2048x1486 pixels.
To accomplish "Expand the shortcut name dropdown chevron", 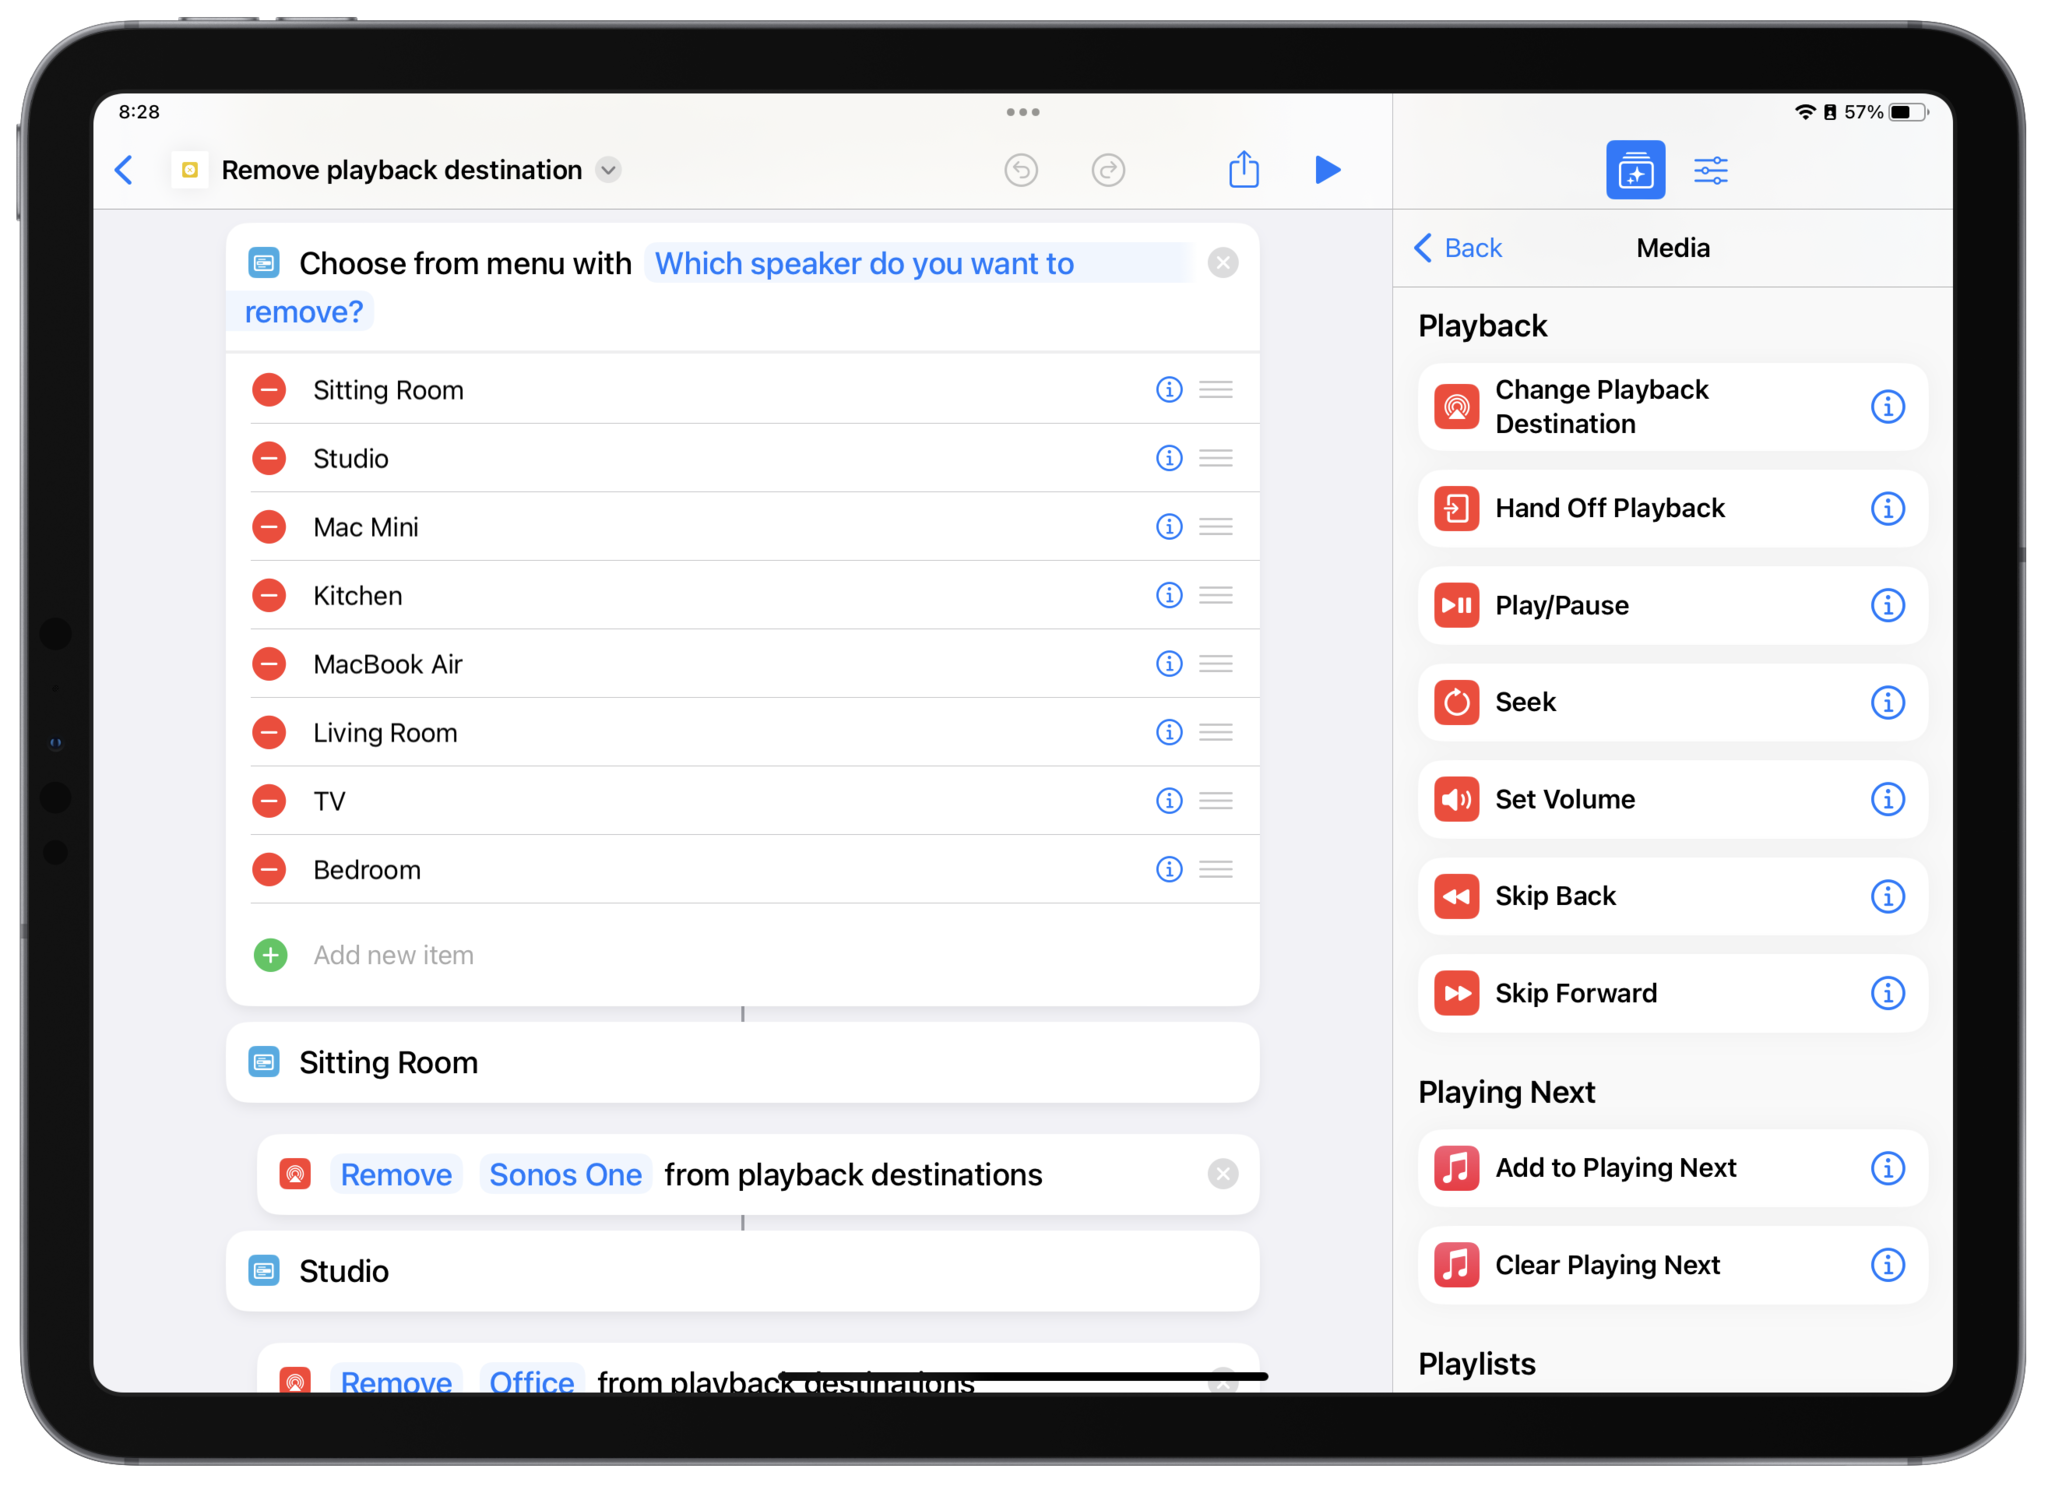I will 608,170.
